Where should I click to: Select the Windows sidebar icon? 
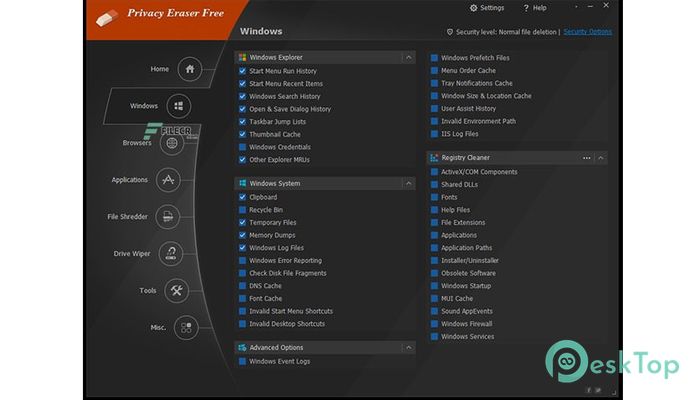179,106
